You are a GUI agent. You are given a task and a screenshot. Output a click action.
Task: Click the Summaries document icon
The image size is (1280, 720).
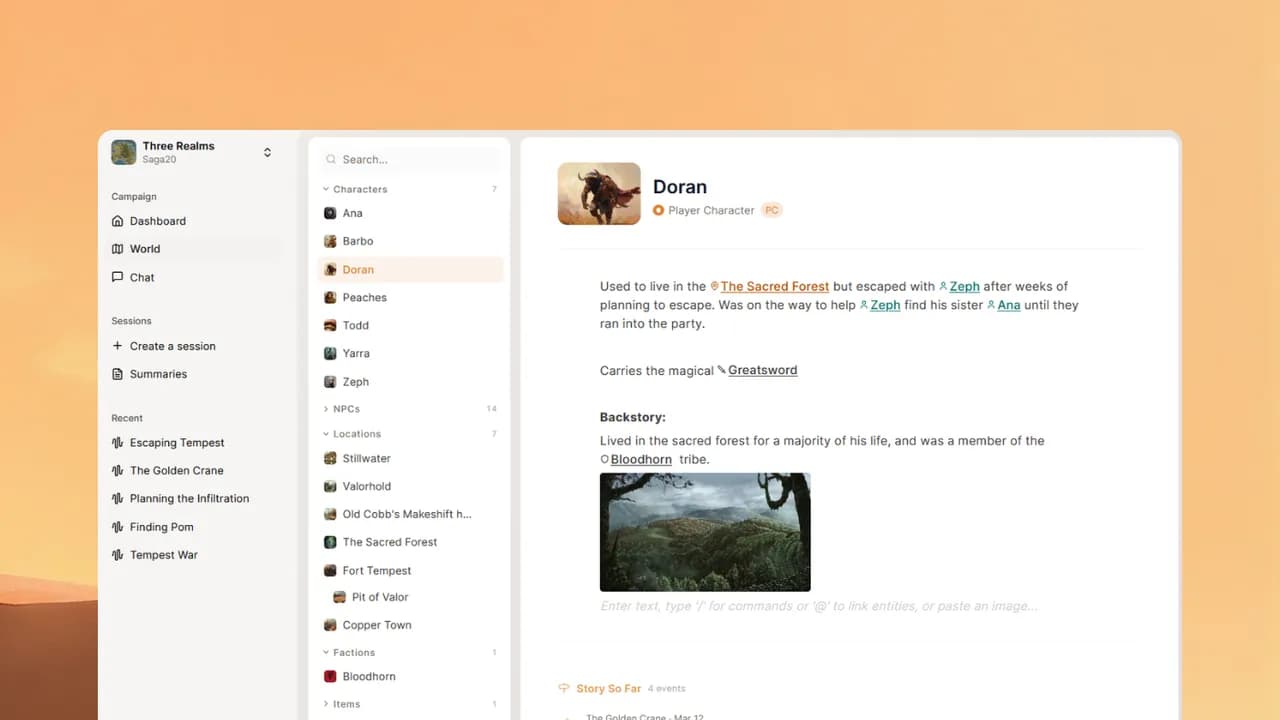[x=118, y=374]
